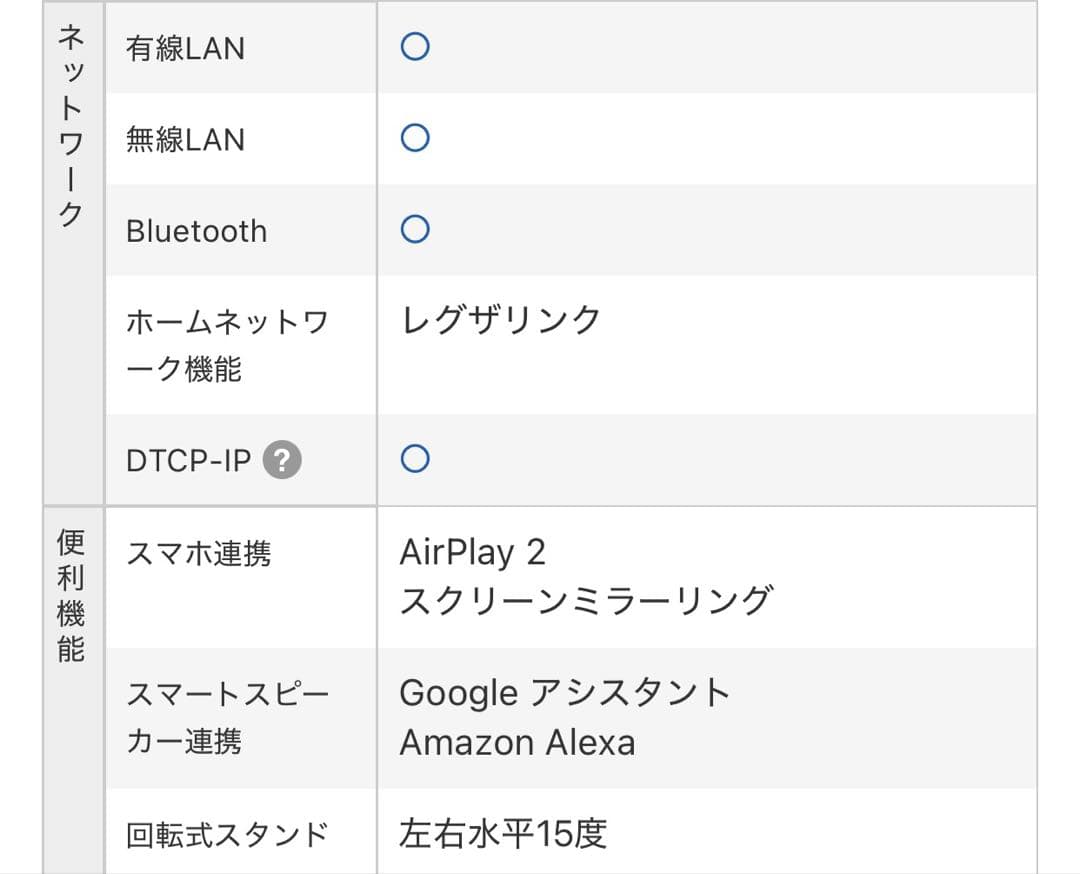Click the circle mark in Bluetooth row
Image resolution: width=1080 pixels, height=874 pixels.
tap(415, 230)
